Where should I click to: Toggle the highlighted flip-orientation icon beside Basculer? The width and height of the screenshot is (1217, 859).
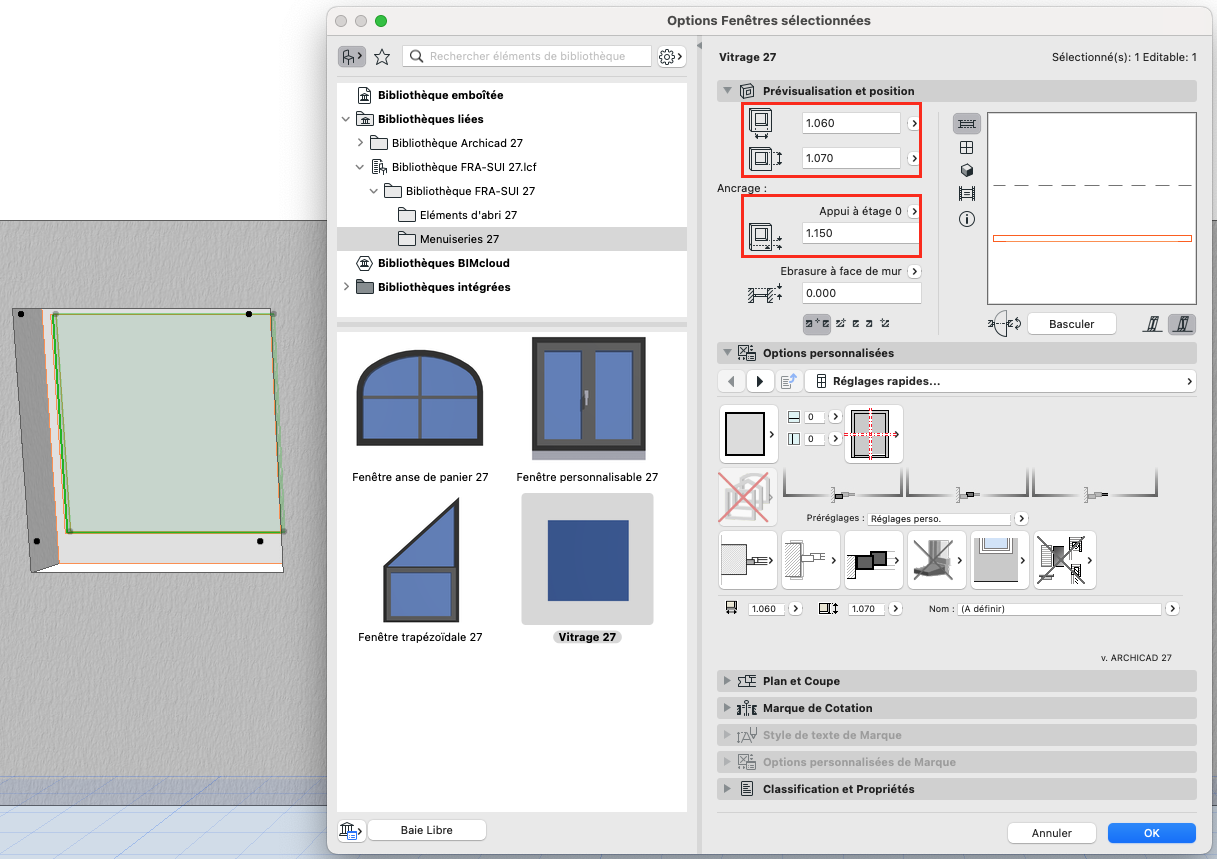[x=1182, y=324]
